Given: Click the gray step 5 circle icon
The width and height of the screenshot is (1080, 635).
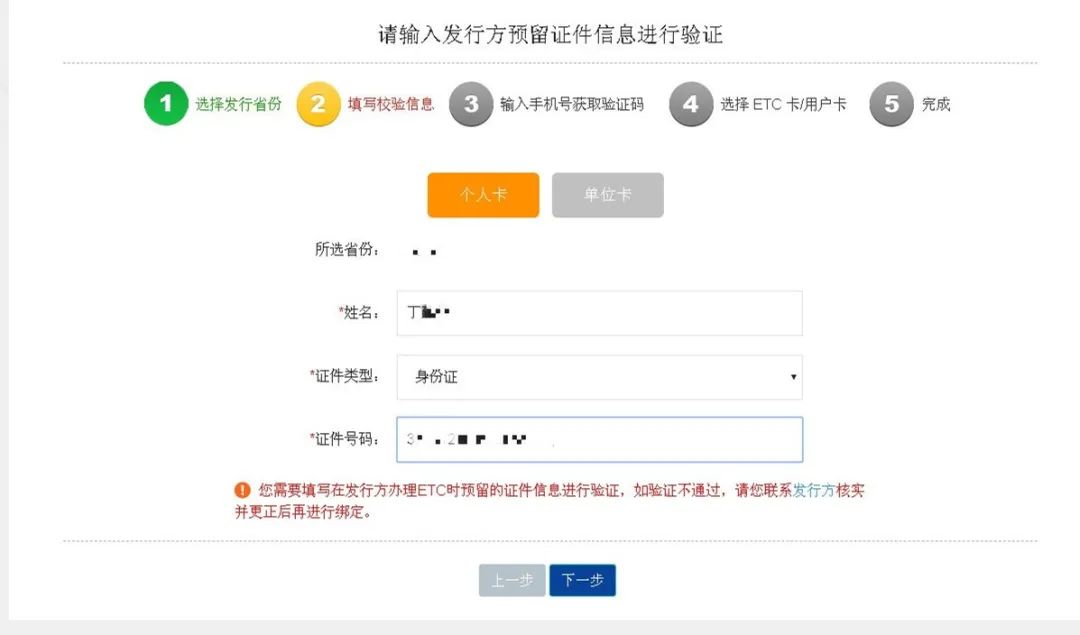Looking at the screenshot, I should [x=891, y=104].
